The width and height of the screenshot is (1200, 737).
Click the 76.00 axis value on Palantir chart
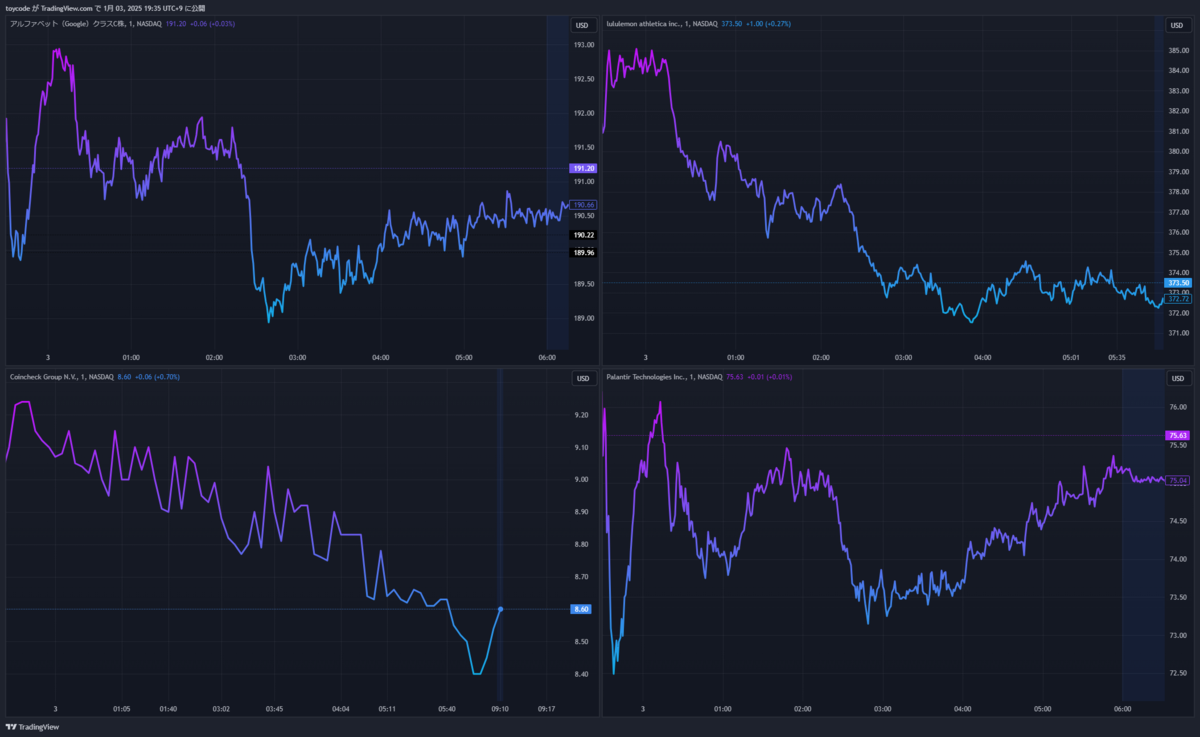[1178, 407]
